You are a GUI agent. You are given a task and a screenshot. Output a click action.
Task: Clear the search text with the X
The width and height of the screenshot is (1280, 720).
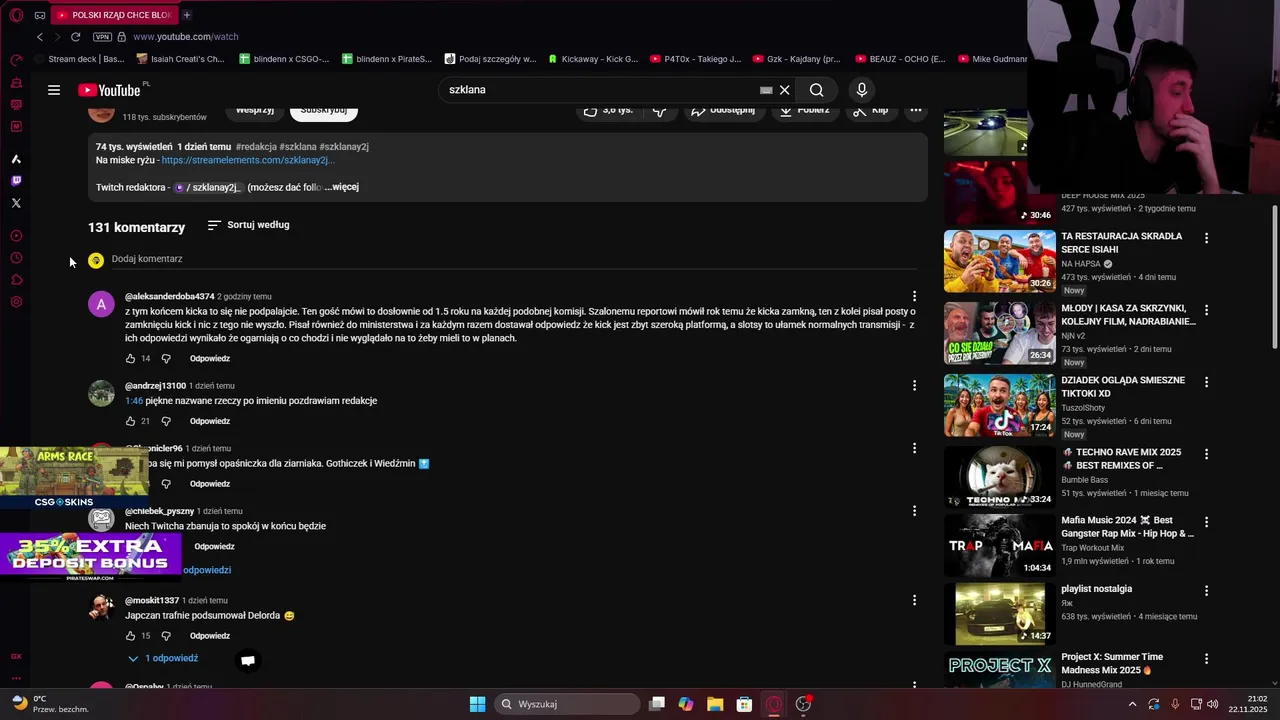pos(785,90)
